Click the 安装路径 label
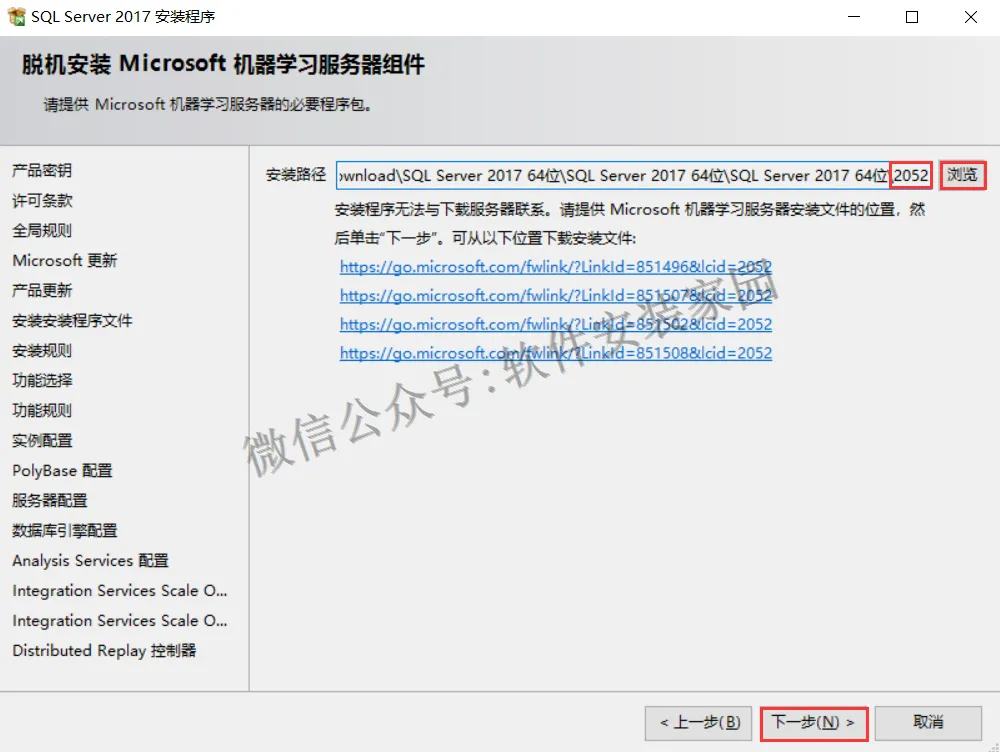Screen dimensions: 1000x752 [296, 175]
